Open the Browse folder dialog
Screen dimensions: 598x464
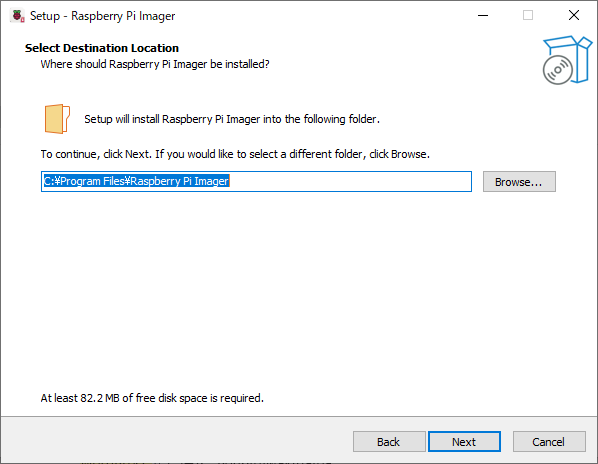[x=519, y=181]
